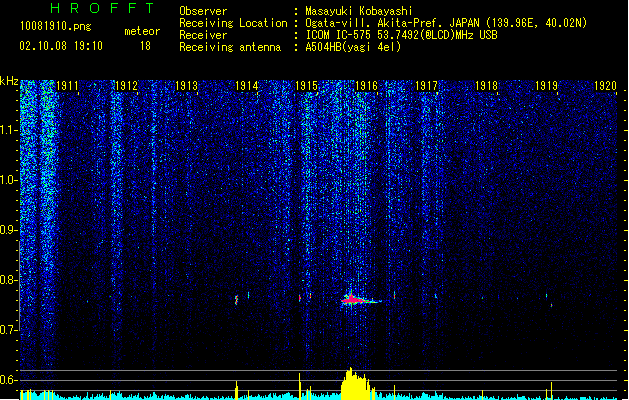Click the 0.9 kHz frequency label
Image resolution: width=629 pixels, height=400 pixels.
8,230
